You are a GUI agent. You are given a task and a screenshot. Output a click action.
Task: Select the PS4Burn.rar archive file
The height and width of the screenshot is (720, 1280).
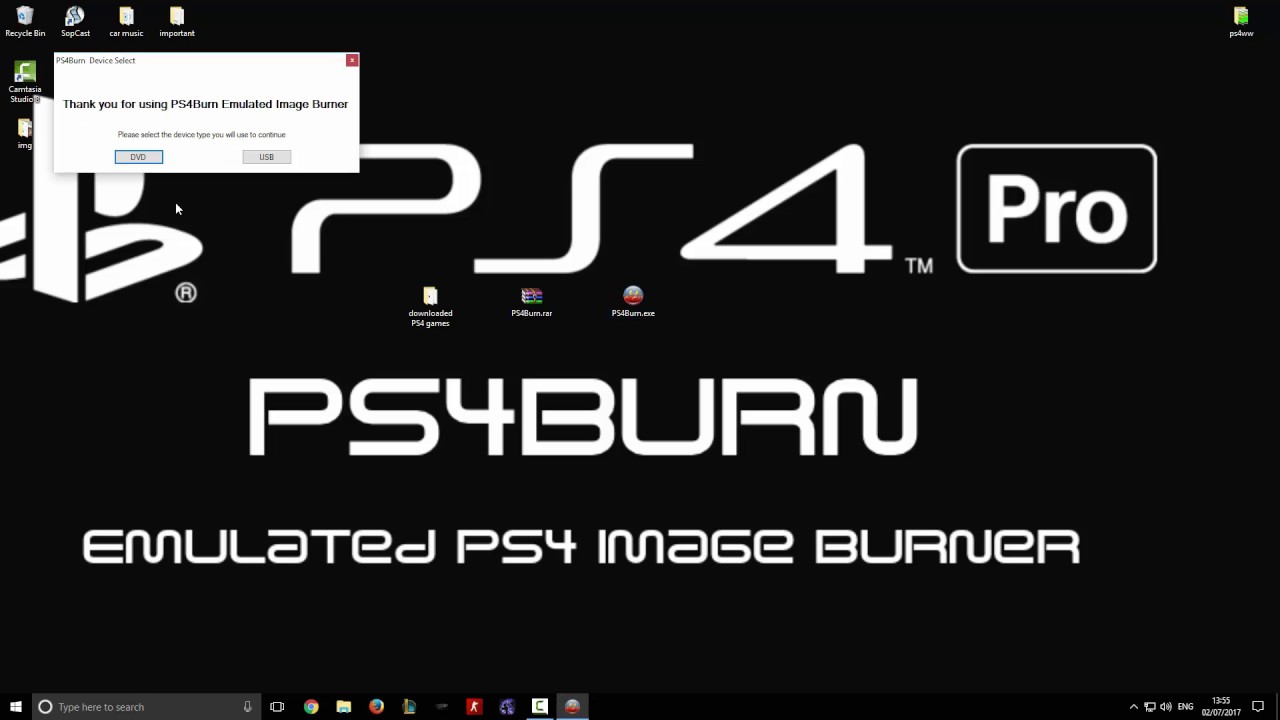[532, 302]
